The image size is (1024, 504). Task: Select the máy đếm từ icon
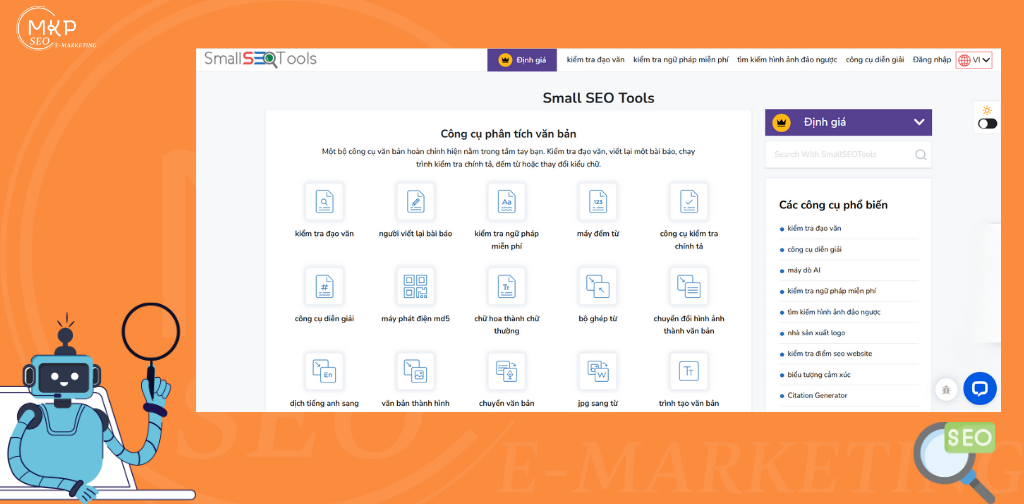[598, 202]
